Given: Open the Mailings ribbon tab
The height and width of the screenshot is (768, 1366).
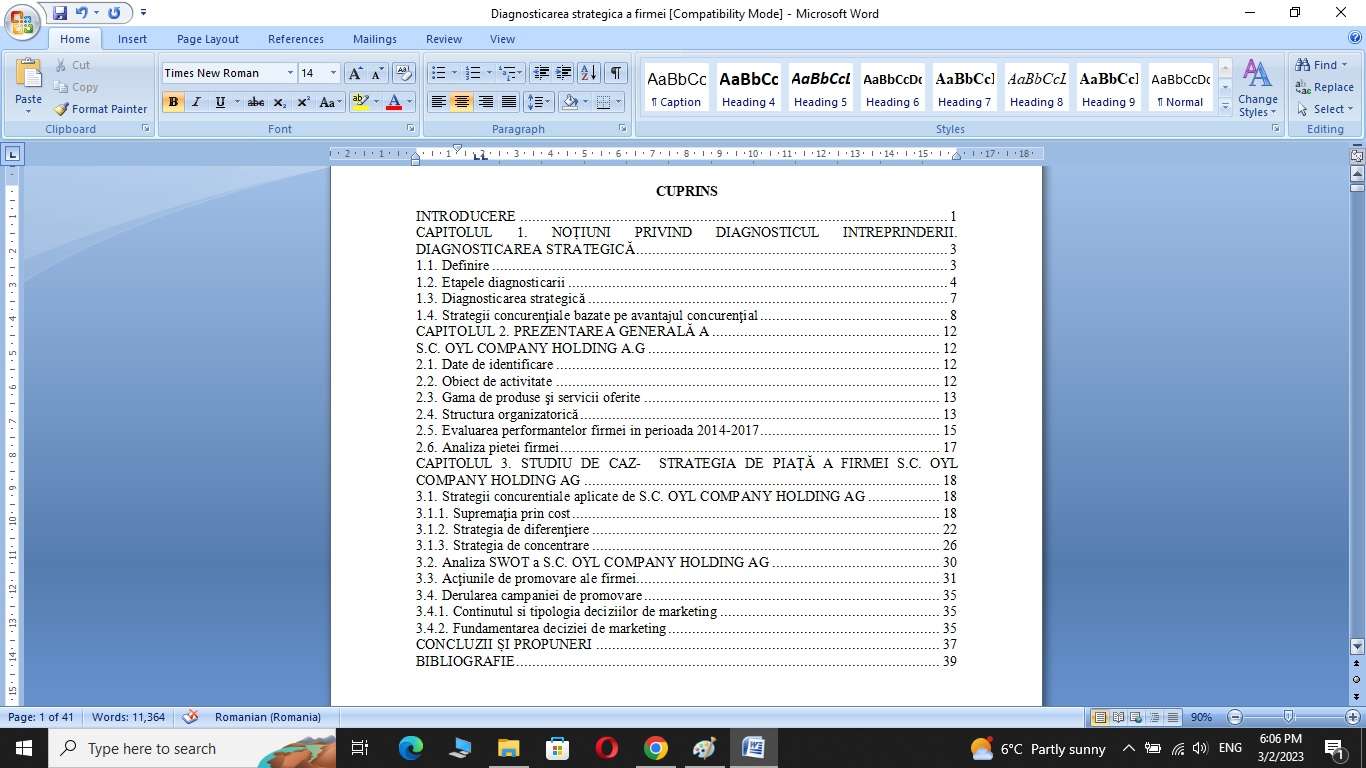Looking at the screenshot, I should point(374,39).
